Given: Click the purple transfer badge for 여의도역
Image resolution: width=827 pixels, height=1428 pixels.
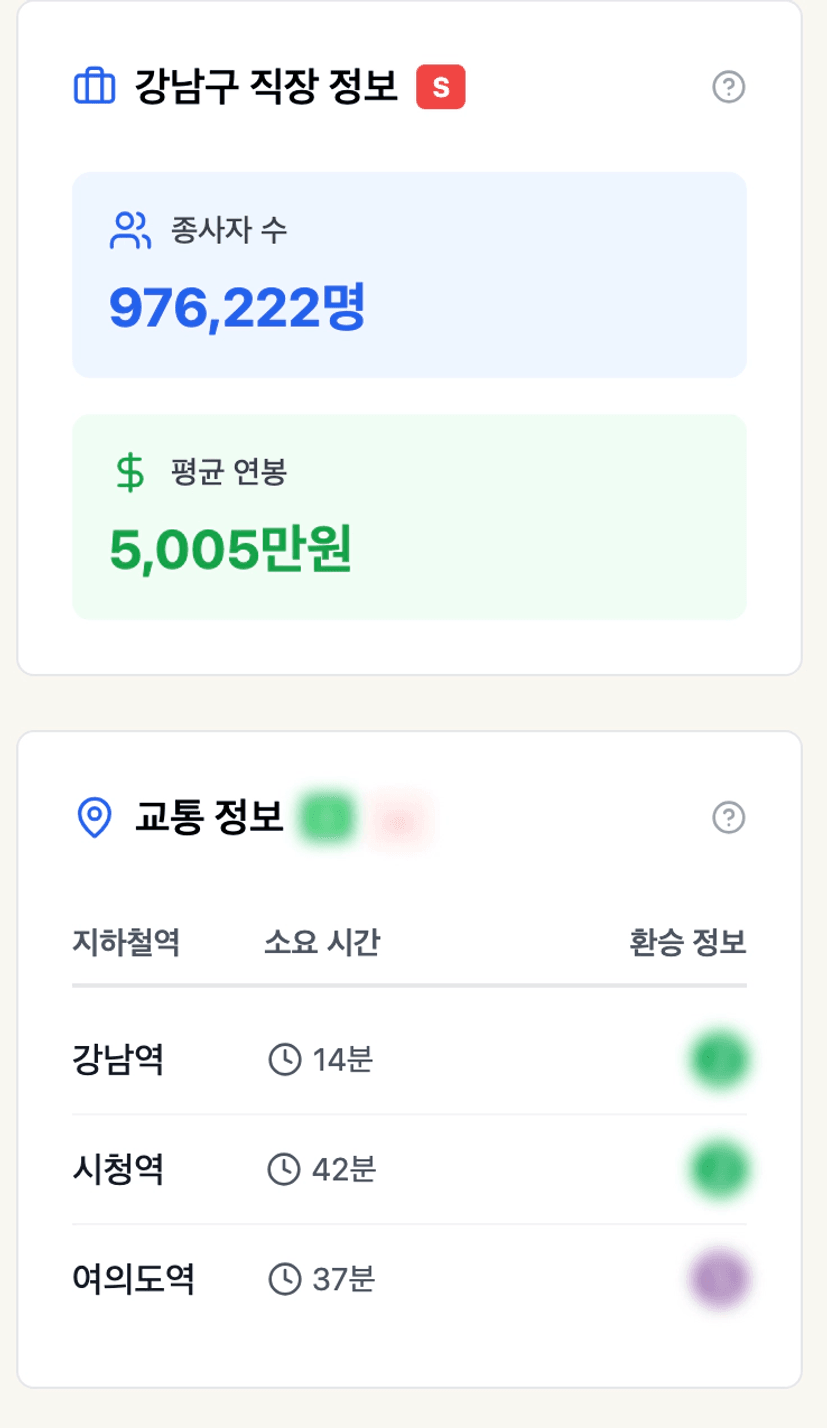Looking at the screenshot, I should 719,1278.
